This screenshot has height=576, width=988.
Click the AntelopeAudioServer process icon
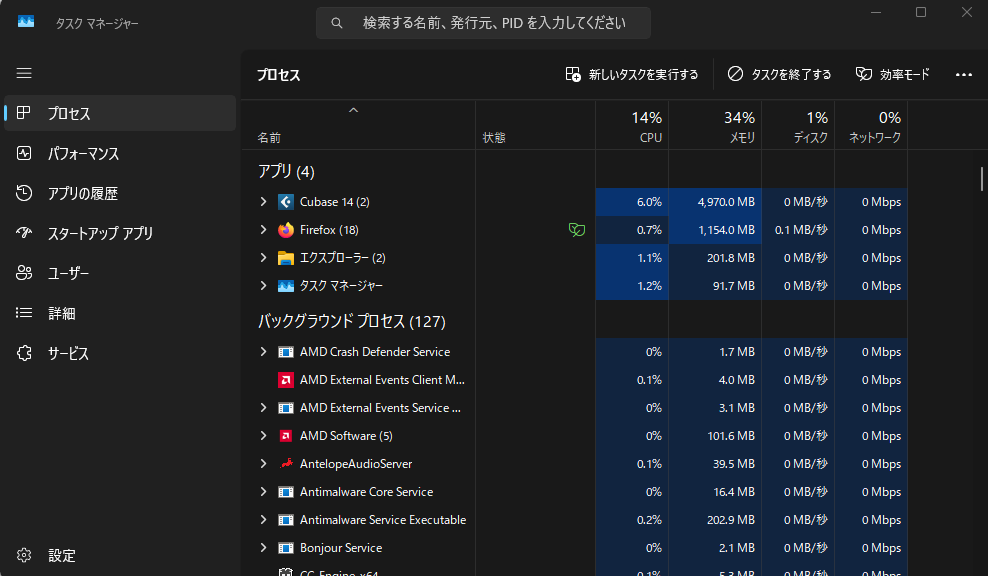286,464
